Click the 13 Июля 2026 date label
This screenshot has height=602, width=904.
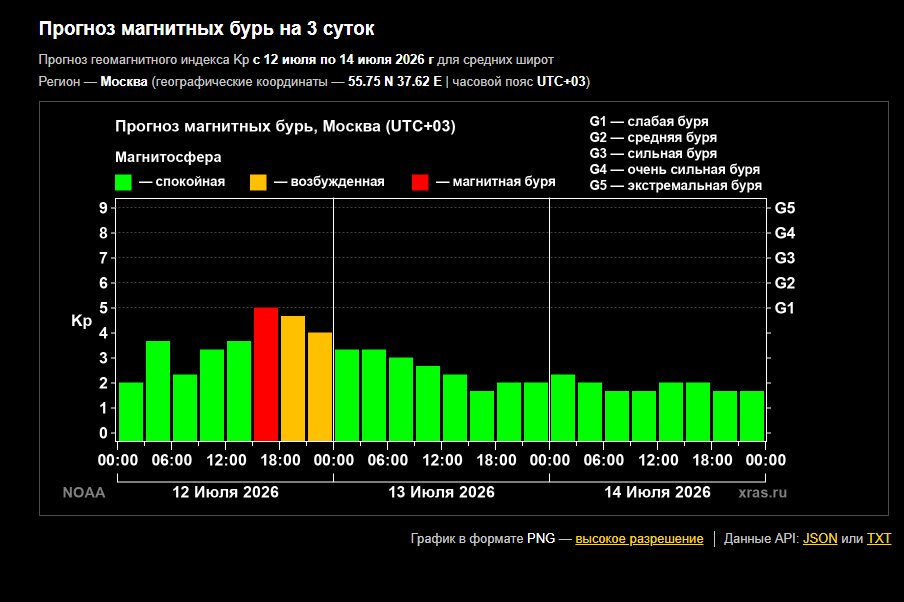[x=441, y=492]
